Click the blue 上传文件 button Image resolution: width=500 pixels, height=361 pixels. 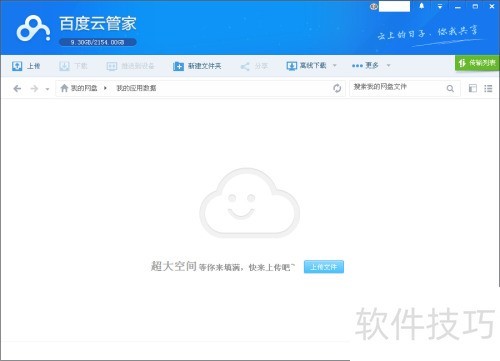(324, 267)
